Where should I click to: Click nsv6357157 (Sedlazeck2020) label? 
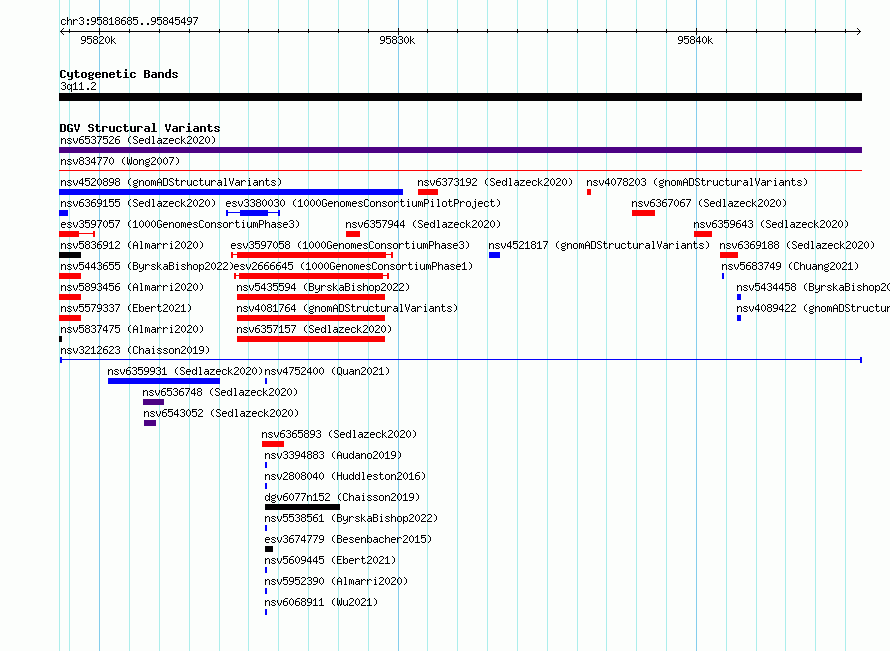[x=314, y=329]
